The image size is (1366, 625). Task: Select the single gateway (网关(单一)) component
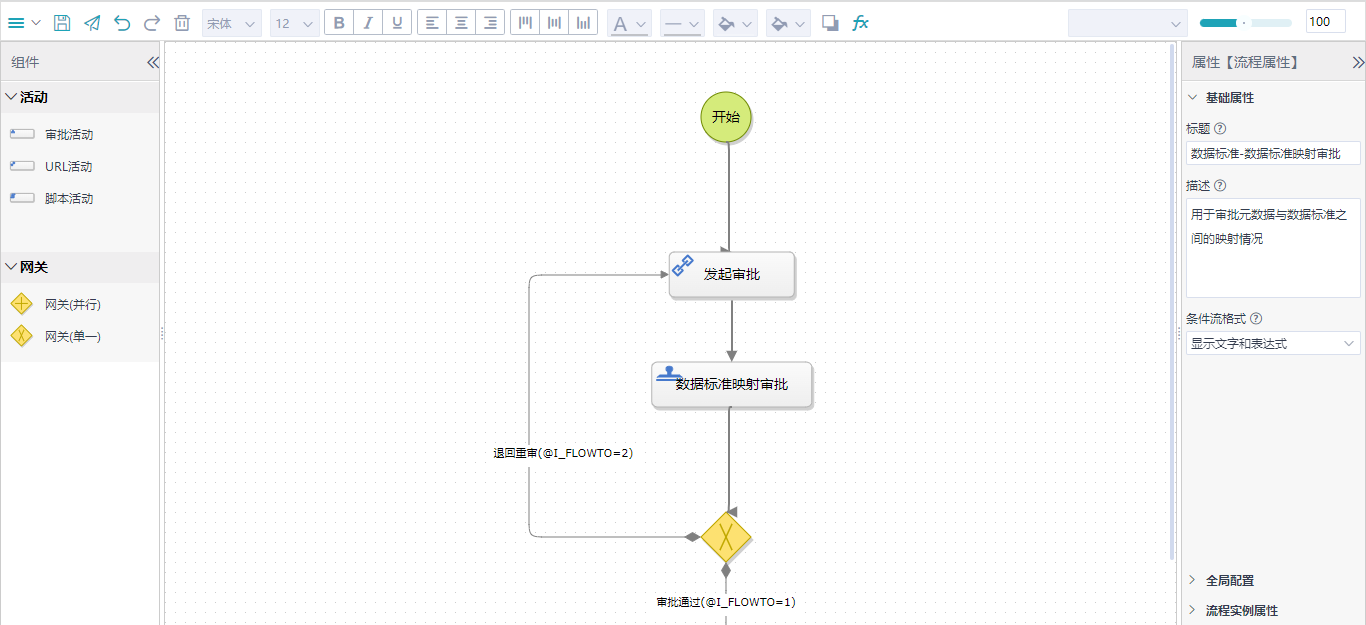[72, 337]
